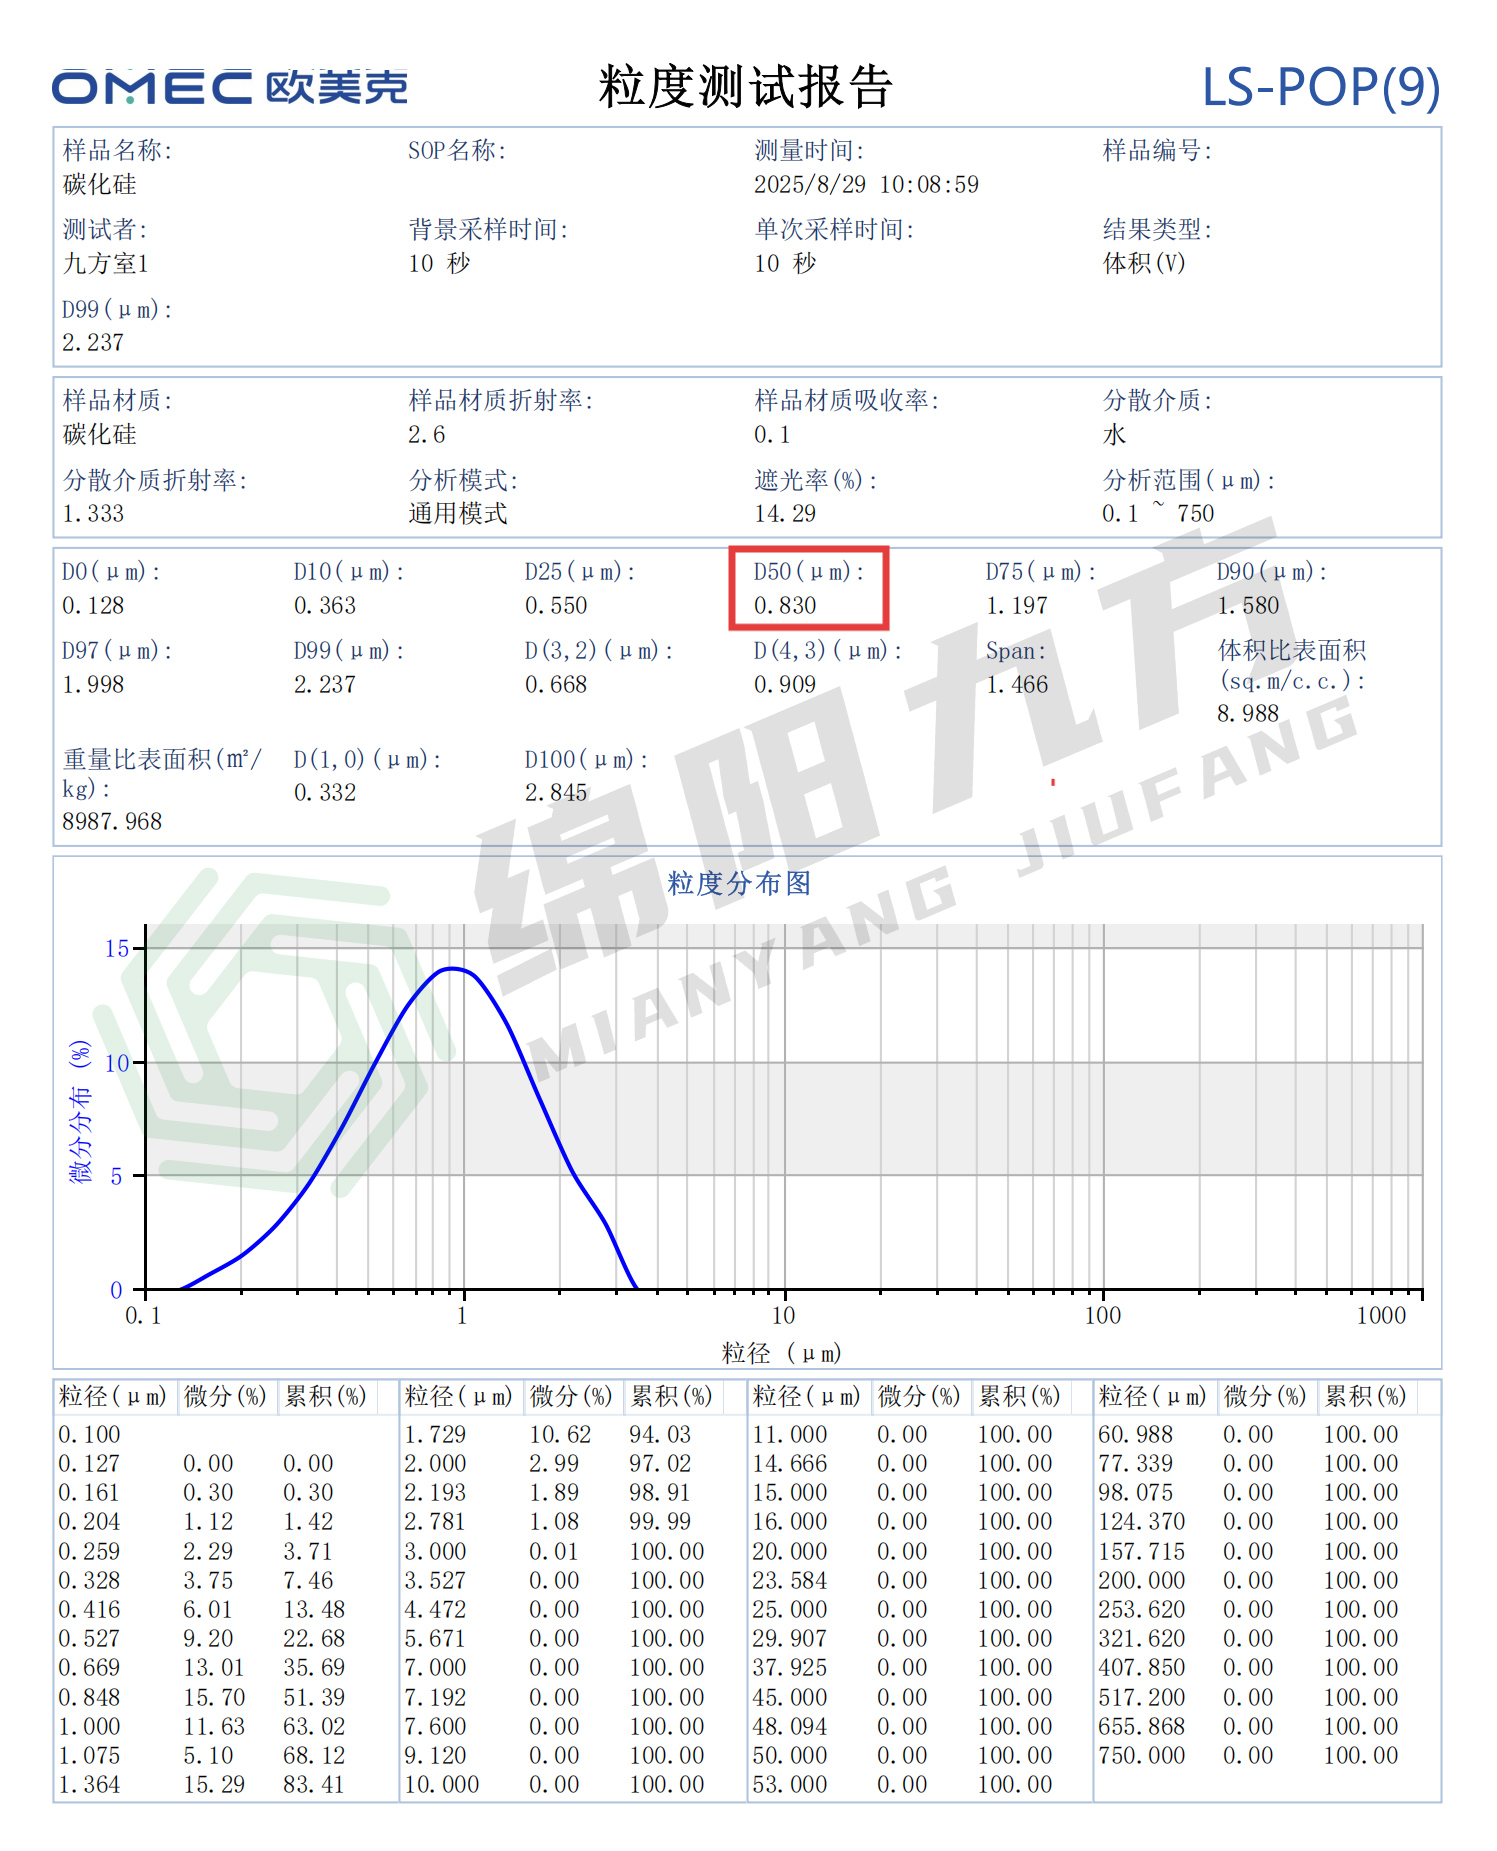Select D25 value 0.550
The width and height of the screenshot is (1497, 1851).
tap(556, 605)
